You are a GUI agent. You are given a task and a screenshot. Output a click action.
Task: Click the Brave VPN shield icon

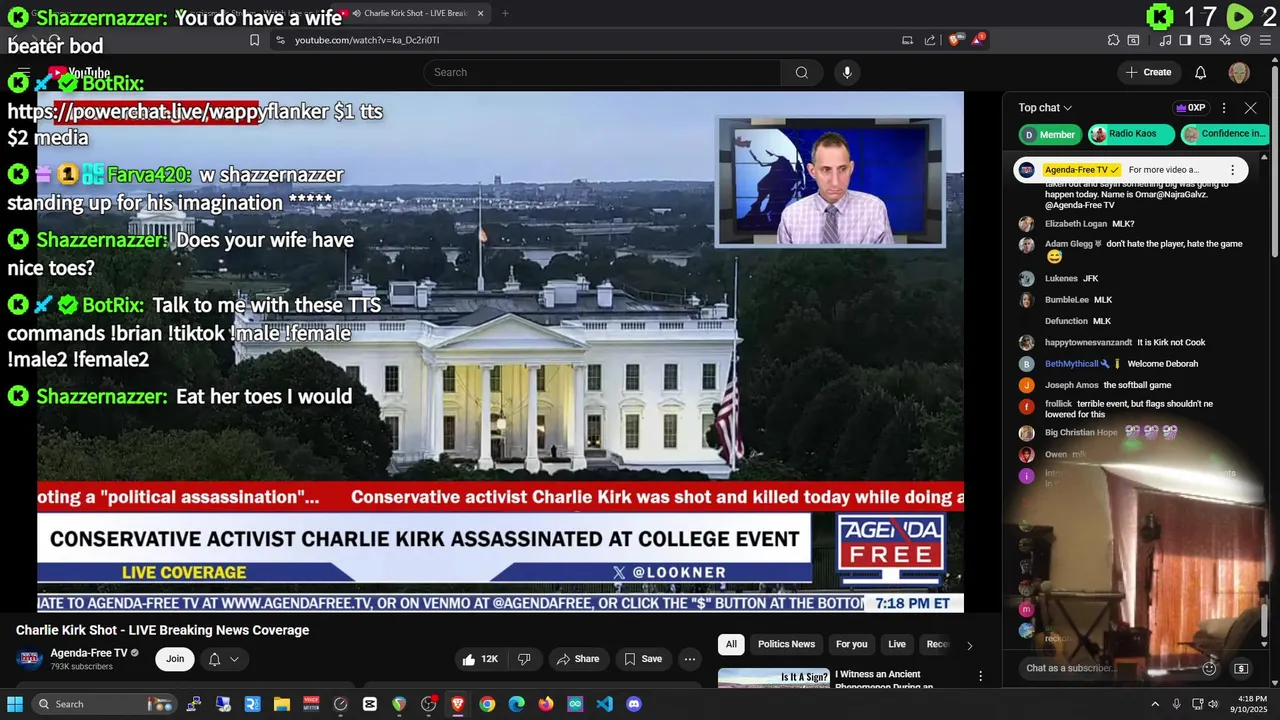pyautogui.click(x=1245, y=40)
